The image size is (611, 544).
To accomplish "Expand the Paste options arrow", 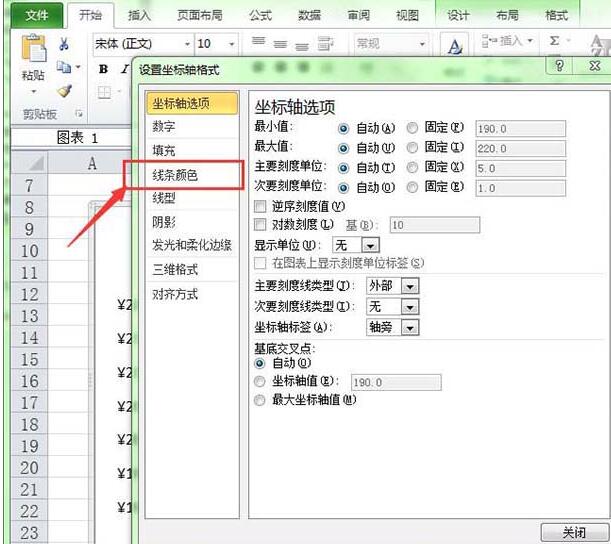I will 34,92.
